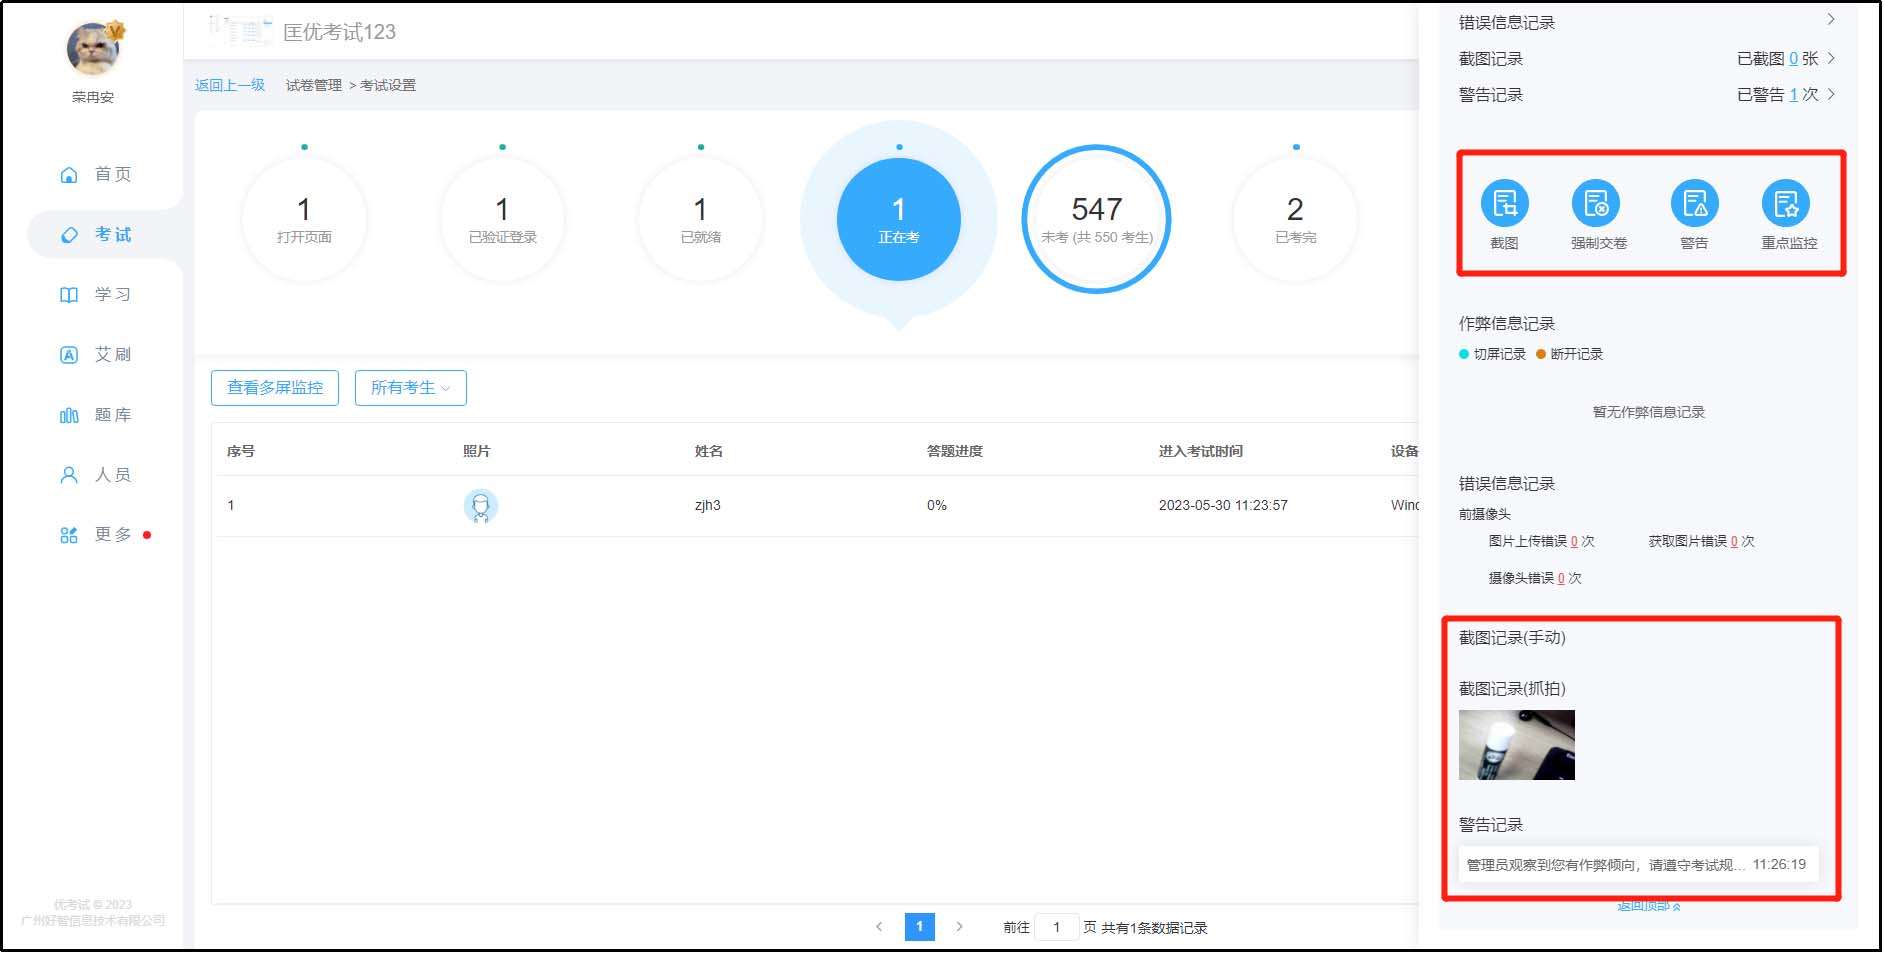Expand the 警告记录 row chevron

(x=1831, y=95)
